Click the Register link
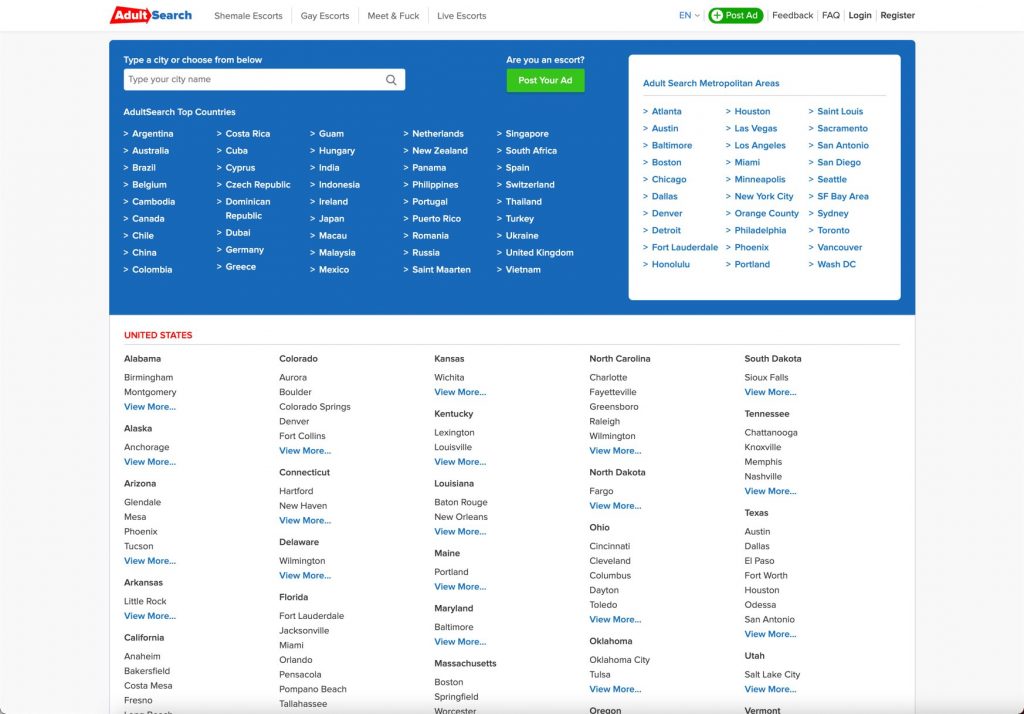The width and height of the screenshot is (1024, 714). coord(897,15)
